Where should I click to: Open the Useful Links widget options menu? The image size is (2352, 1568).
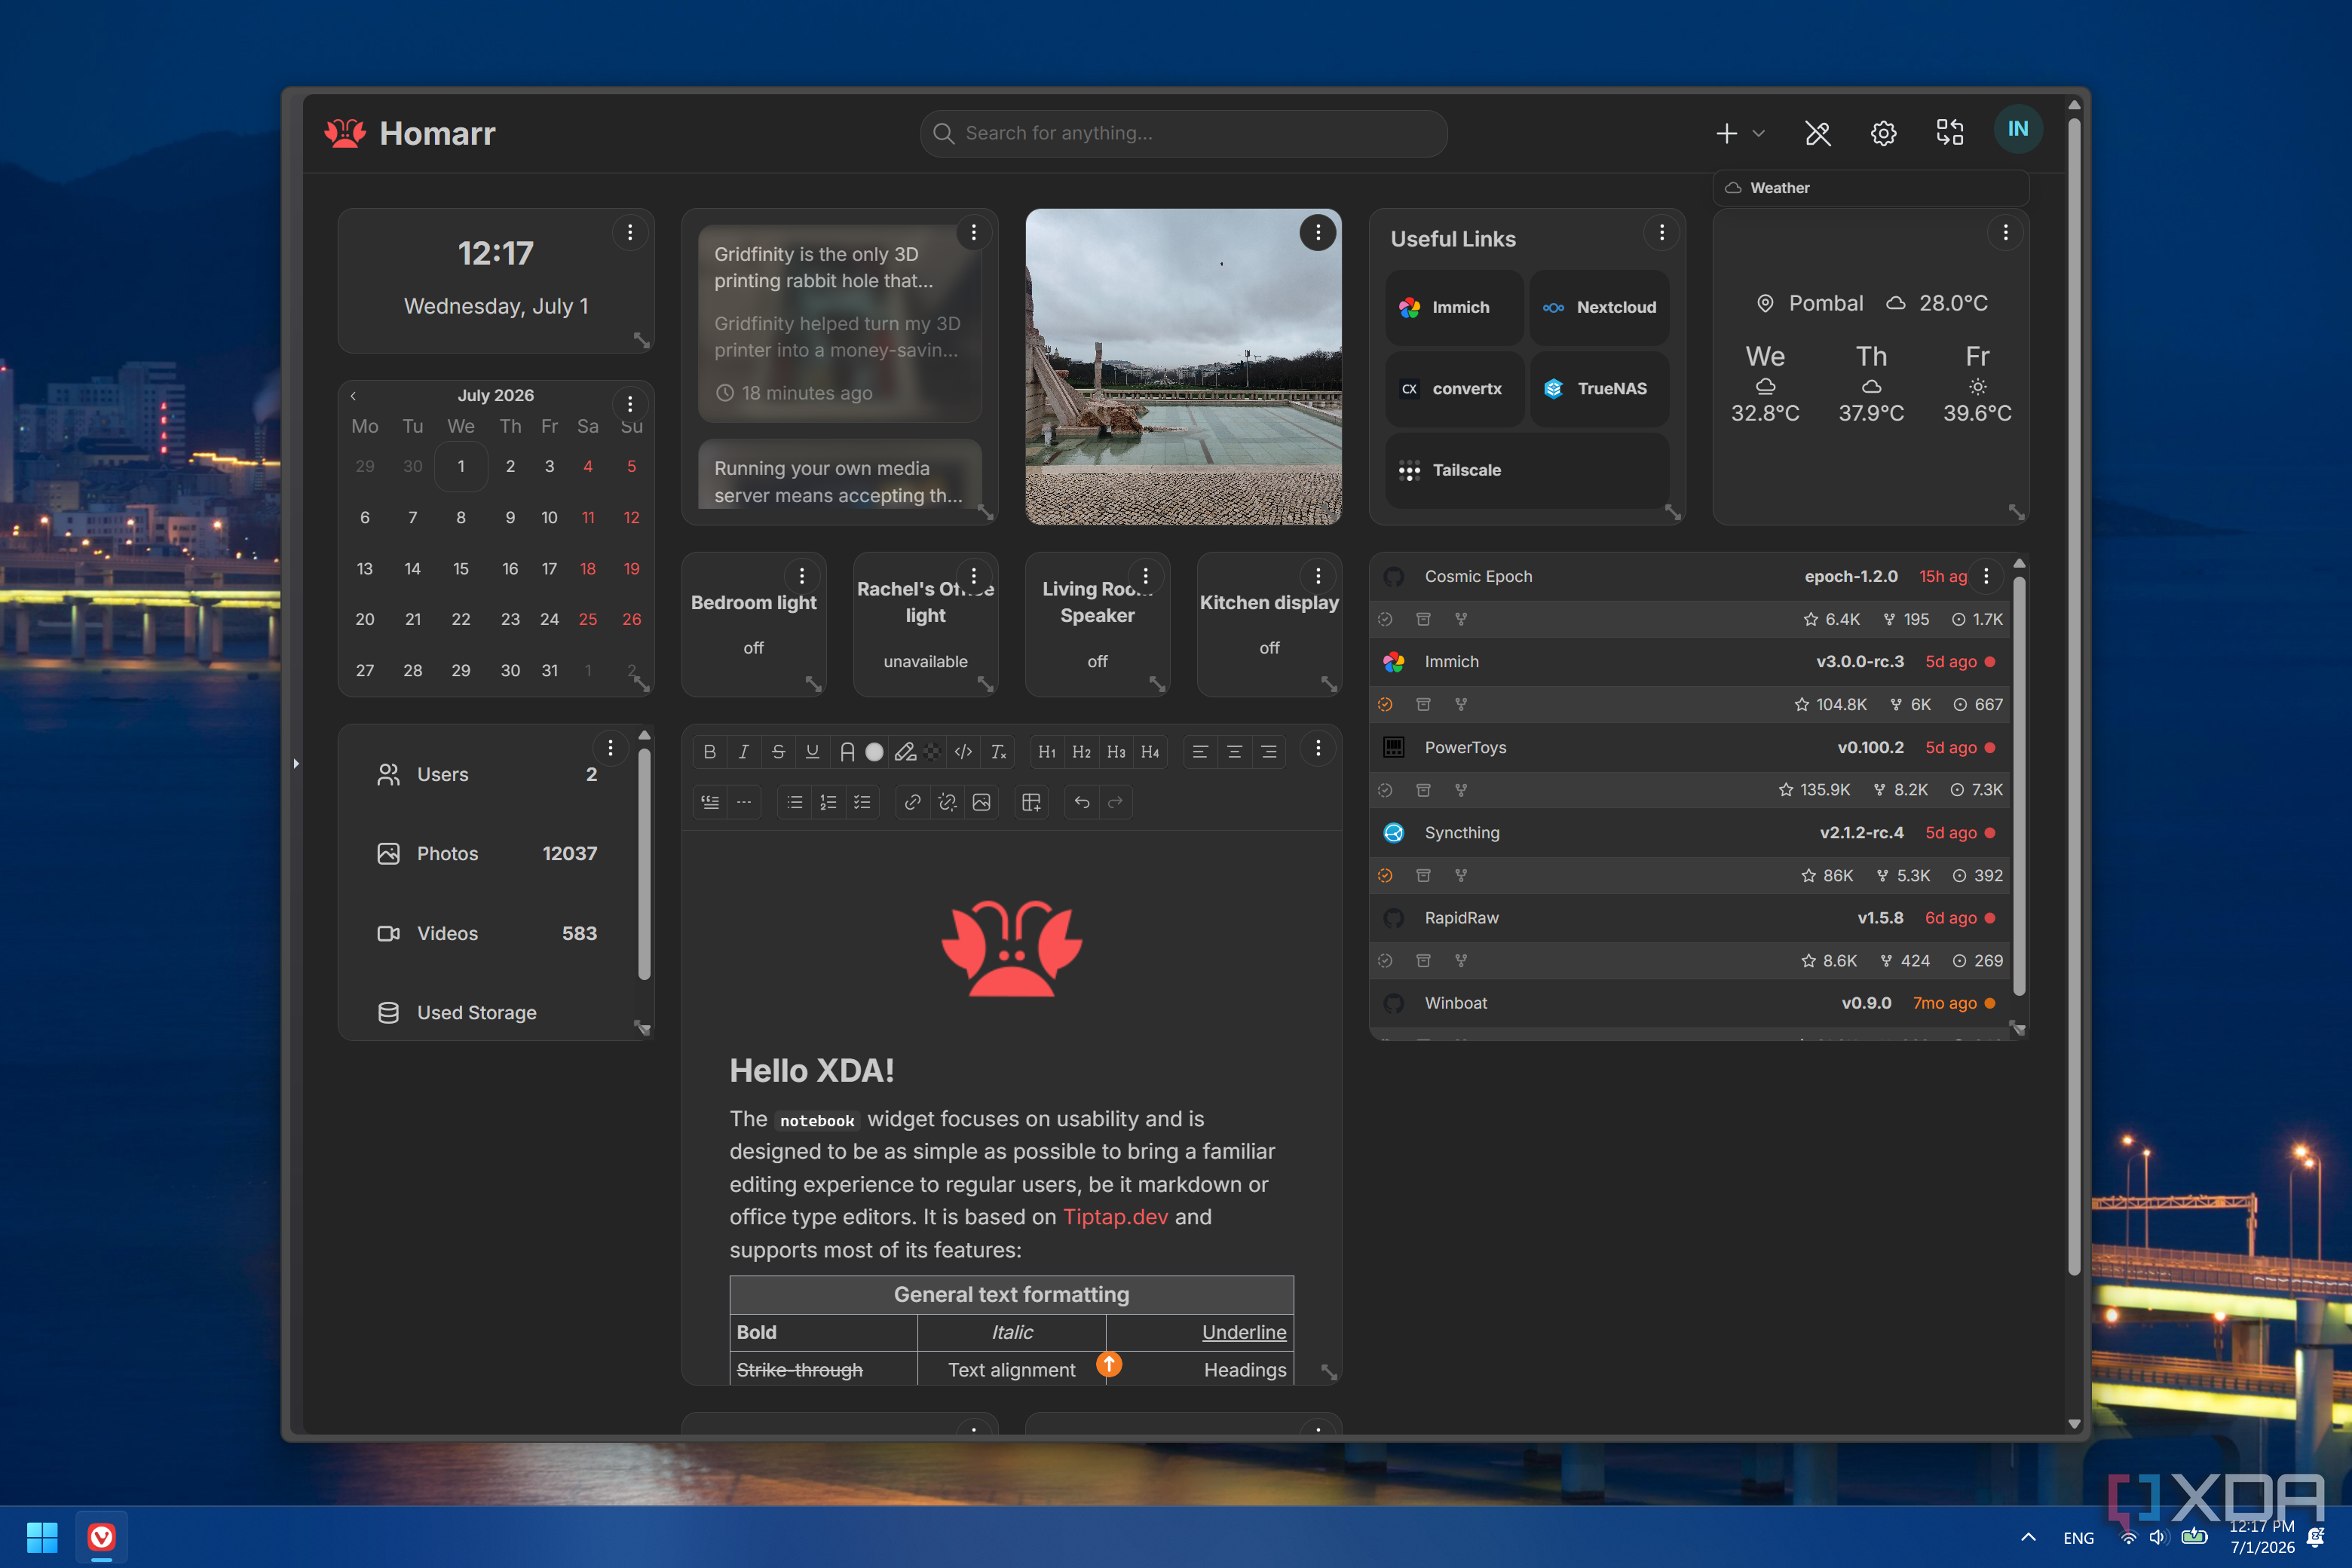(1662, 233)
